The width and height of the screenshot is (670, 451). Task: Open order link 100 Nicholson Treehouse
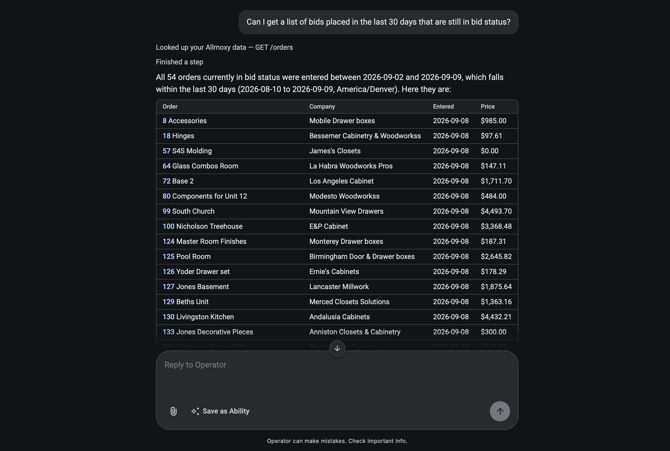tap(203, 227)
